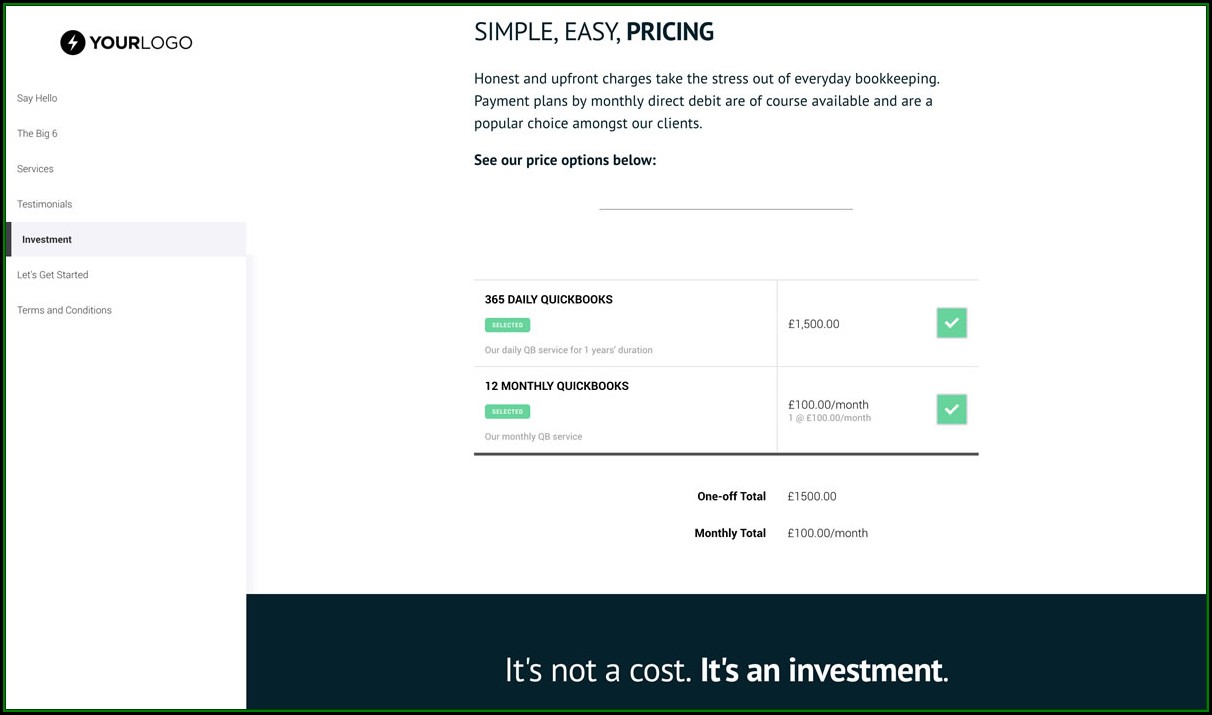Screen dimensions: 1212x715
Task: Toggle the 12 Monthly QuickBooks checkbox
Action: coord(951,409)
